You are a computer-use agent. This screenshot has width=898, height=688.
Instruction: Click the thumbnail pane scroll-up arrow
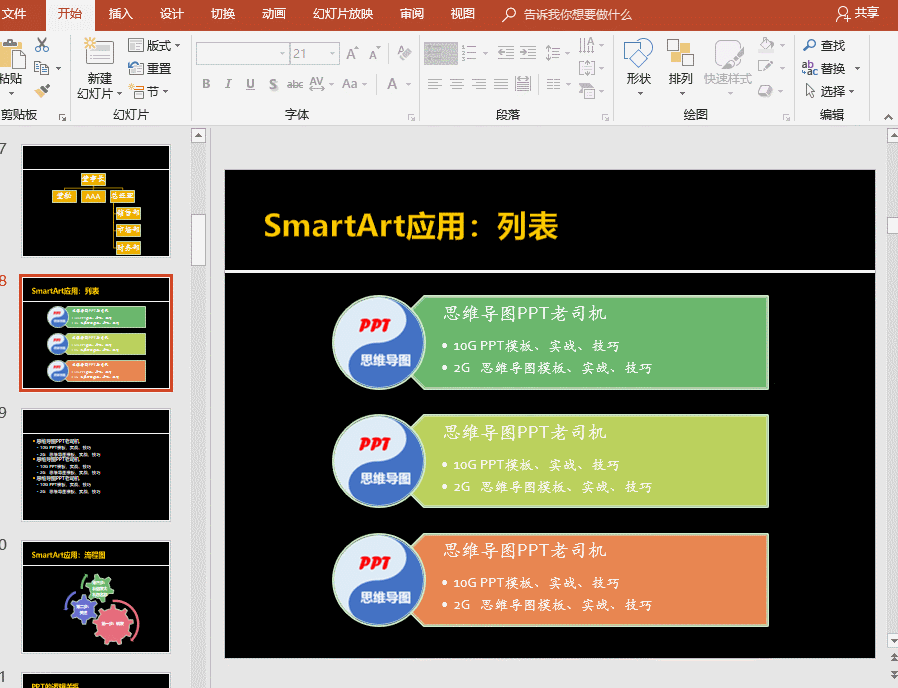[x=198, y=136]
